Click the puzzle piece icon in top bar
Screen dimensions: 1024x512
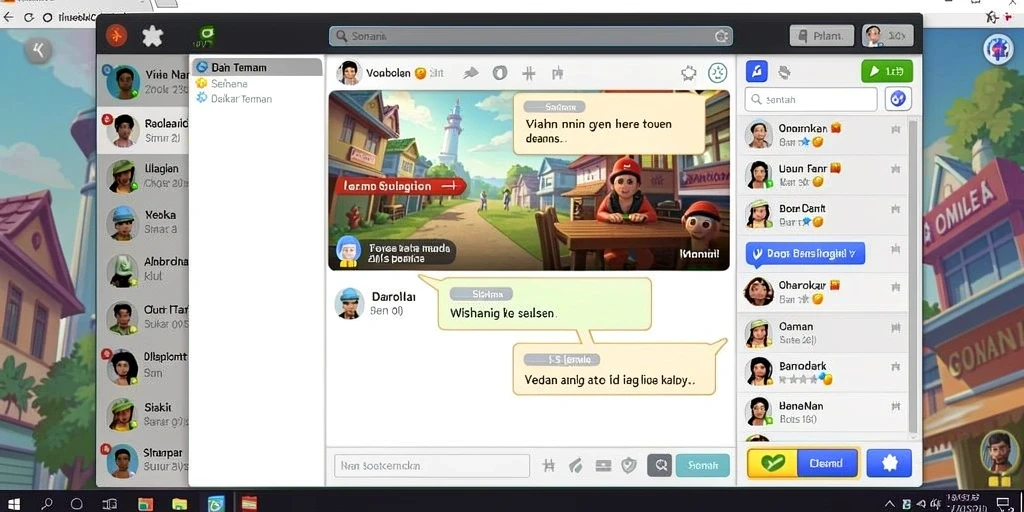[x=152, y=35]
